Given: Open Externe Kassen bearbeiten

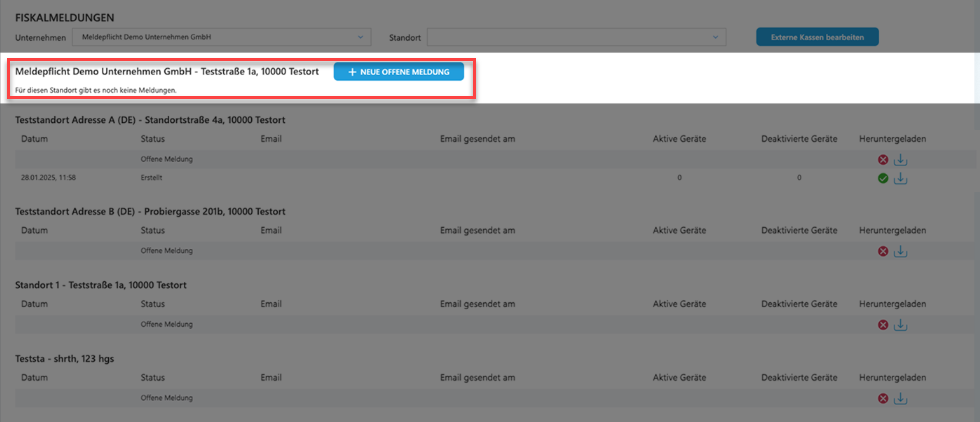Looking at the screenshot, I should tap(817, 37).
